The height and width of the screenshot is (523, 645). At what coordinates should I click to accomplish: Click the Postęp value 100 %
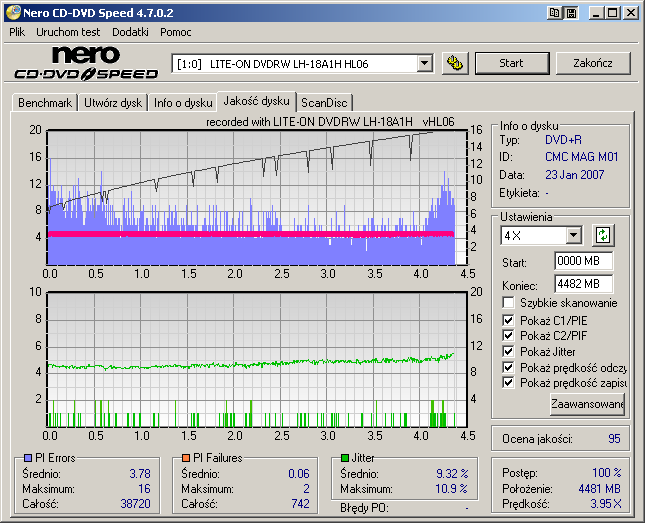[607, 472]
